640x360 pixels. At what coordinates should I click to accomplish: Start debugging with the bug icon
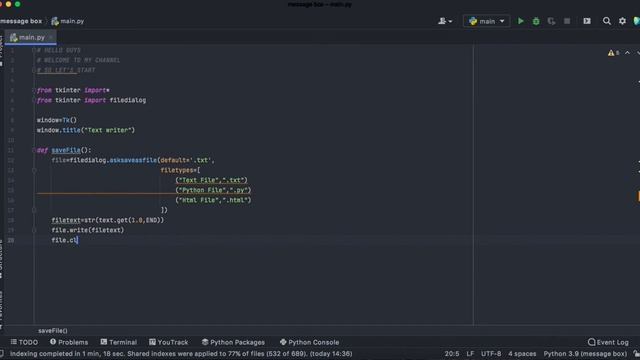pyautogui.click(x=536, y=21)
